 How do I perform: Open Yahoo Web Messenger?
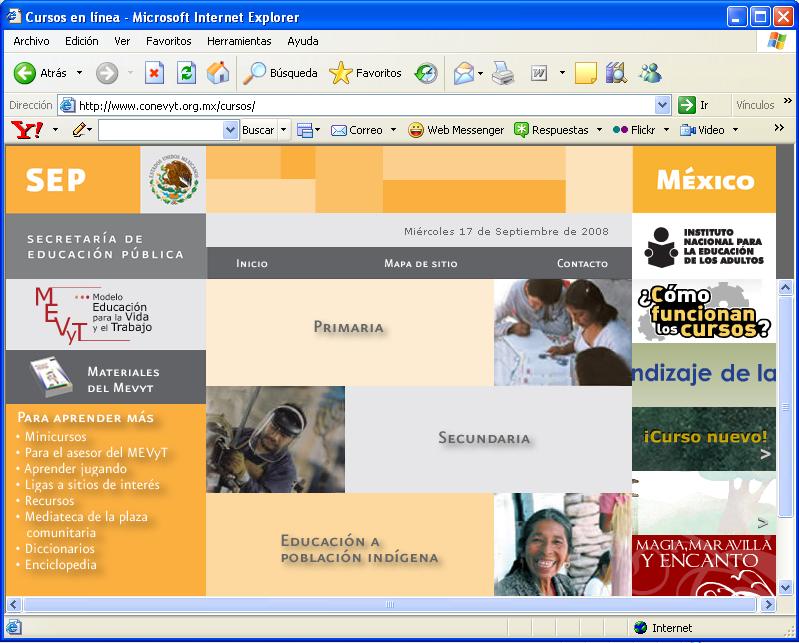click(x=455, y=130)
